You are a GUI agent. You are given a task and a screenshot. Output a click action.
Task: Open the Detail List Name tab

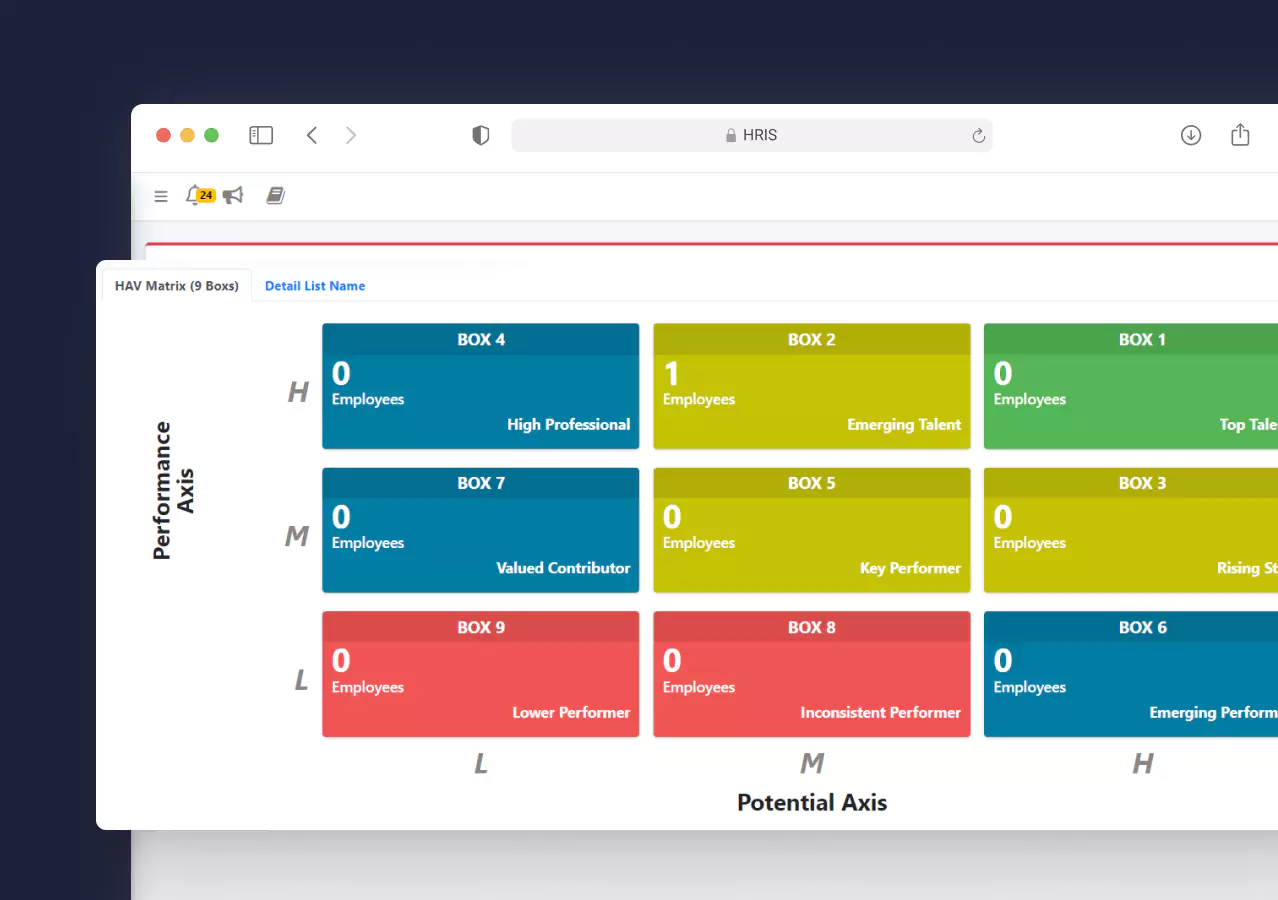[x=315, y=286]
